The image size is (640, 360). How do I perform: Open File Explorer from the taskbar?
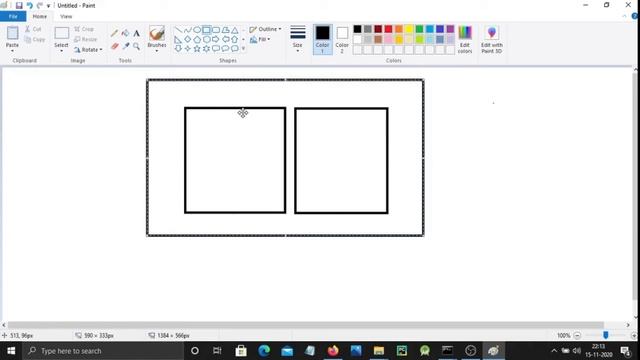[x=379, y=351]
